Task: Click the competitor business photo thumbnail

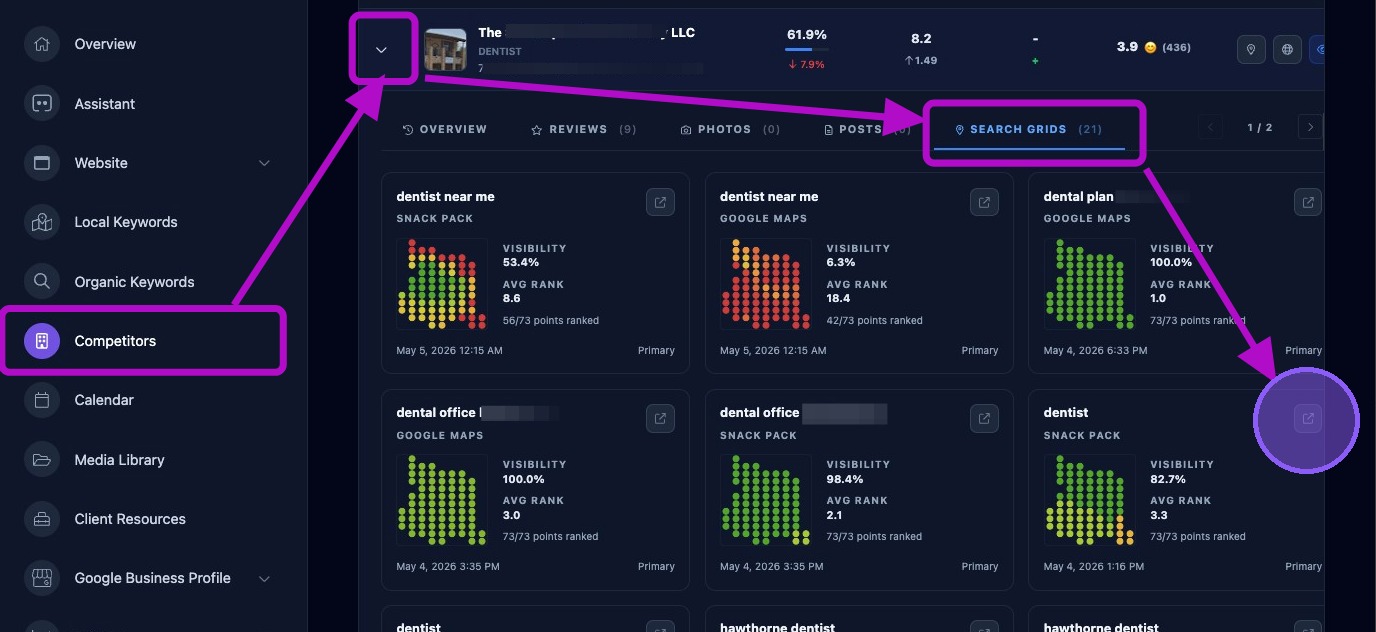Action: 445,50
